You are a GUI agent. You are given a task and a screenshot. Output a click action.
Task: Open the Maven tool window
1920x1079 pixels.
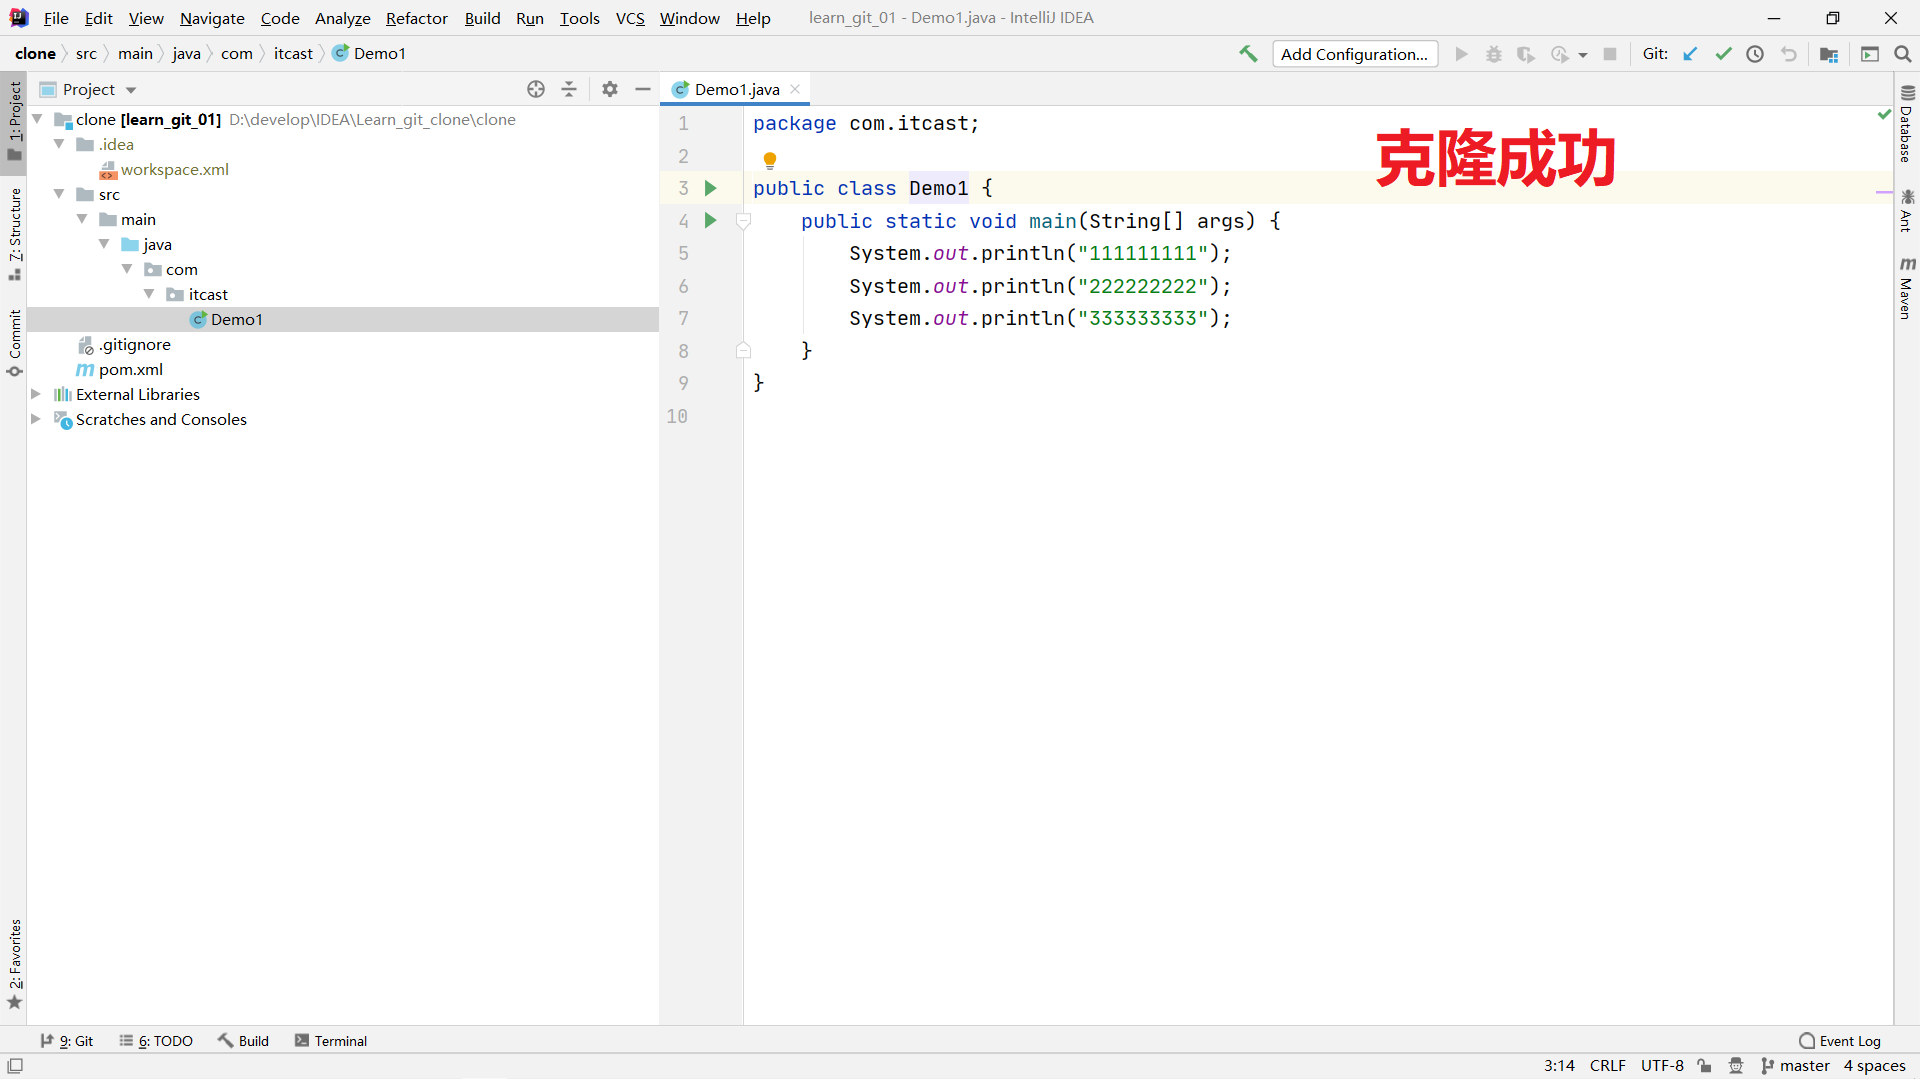1907,288
